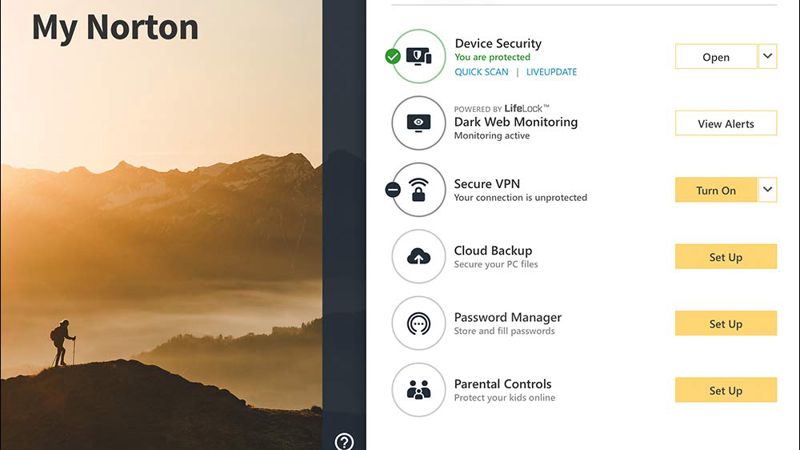The image size is (800, 450).
Task: Click the 'Parental Controls' title text
Action: pos(503,384)
